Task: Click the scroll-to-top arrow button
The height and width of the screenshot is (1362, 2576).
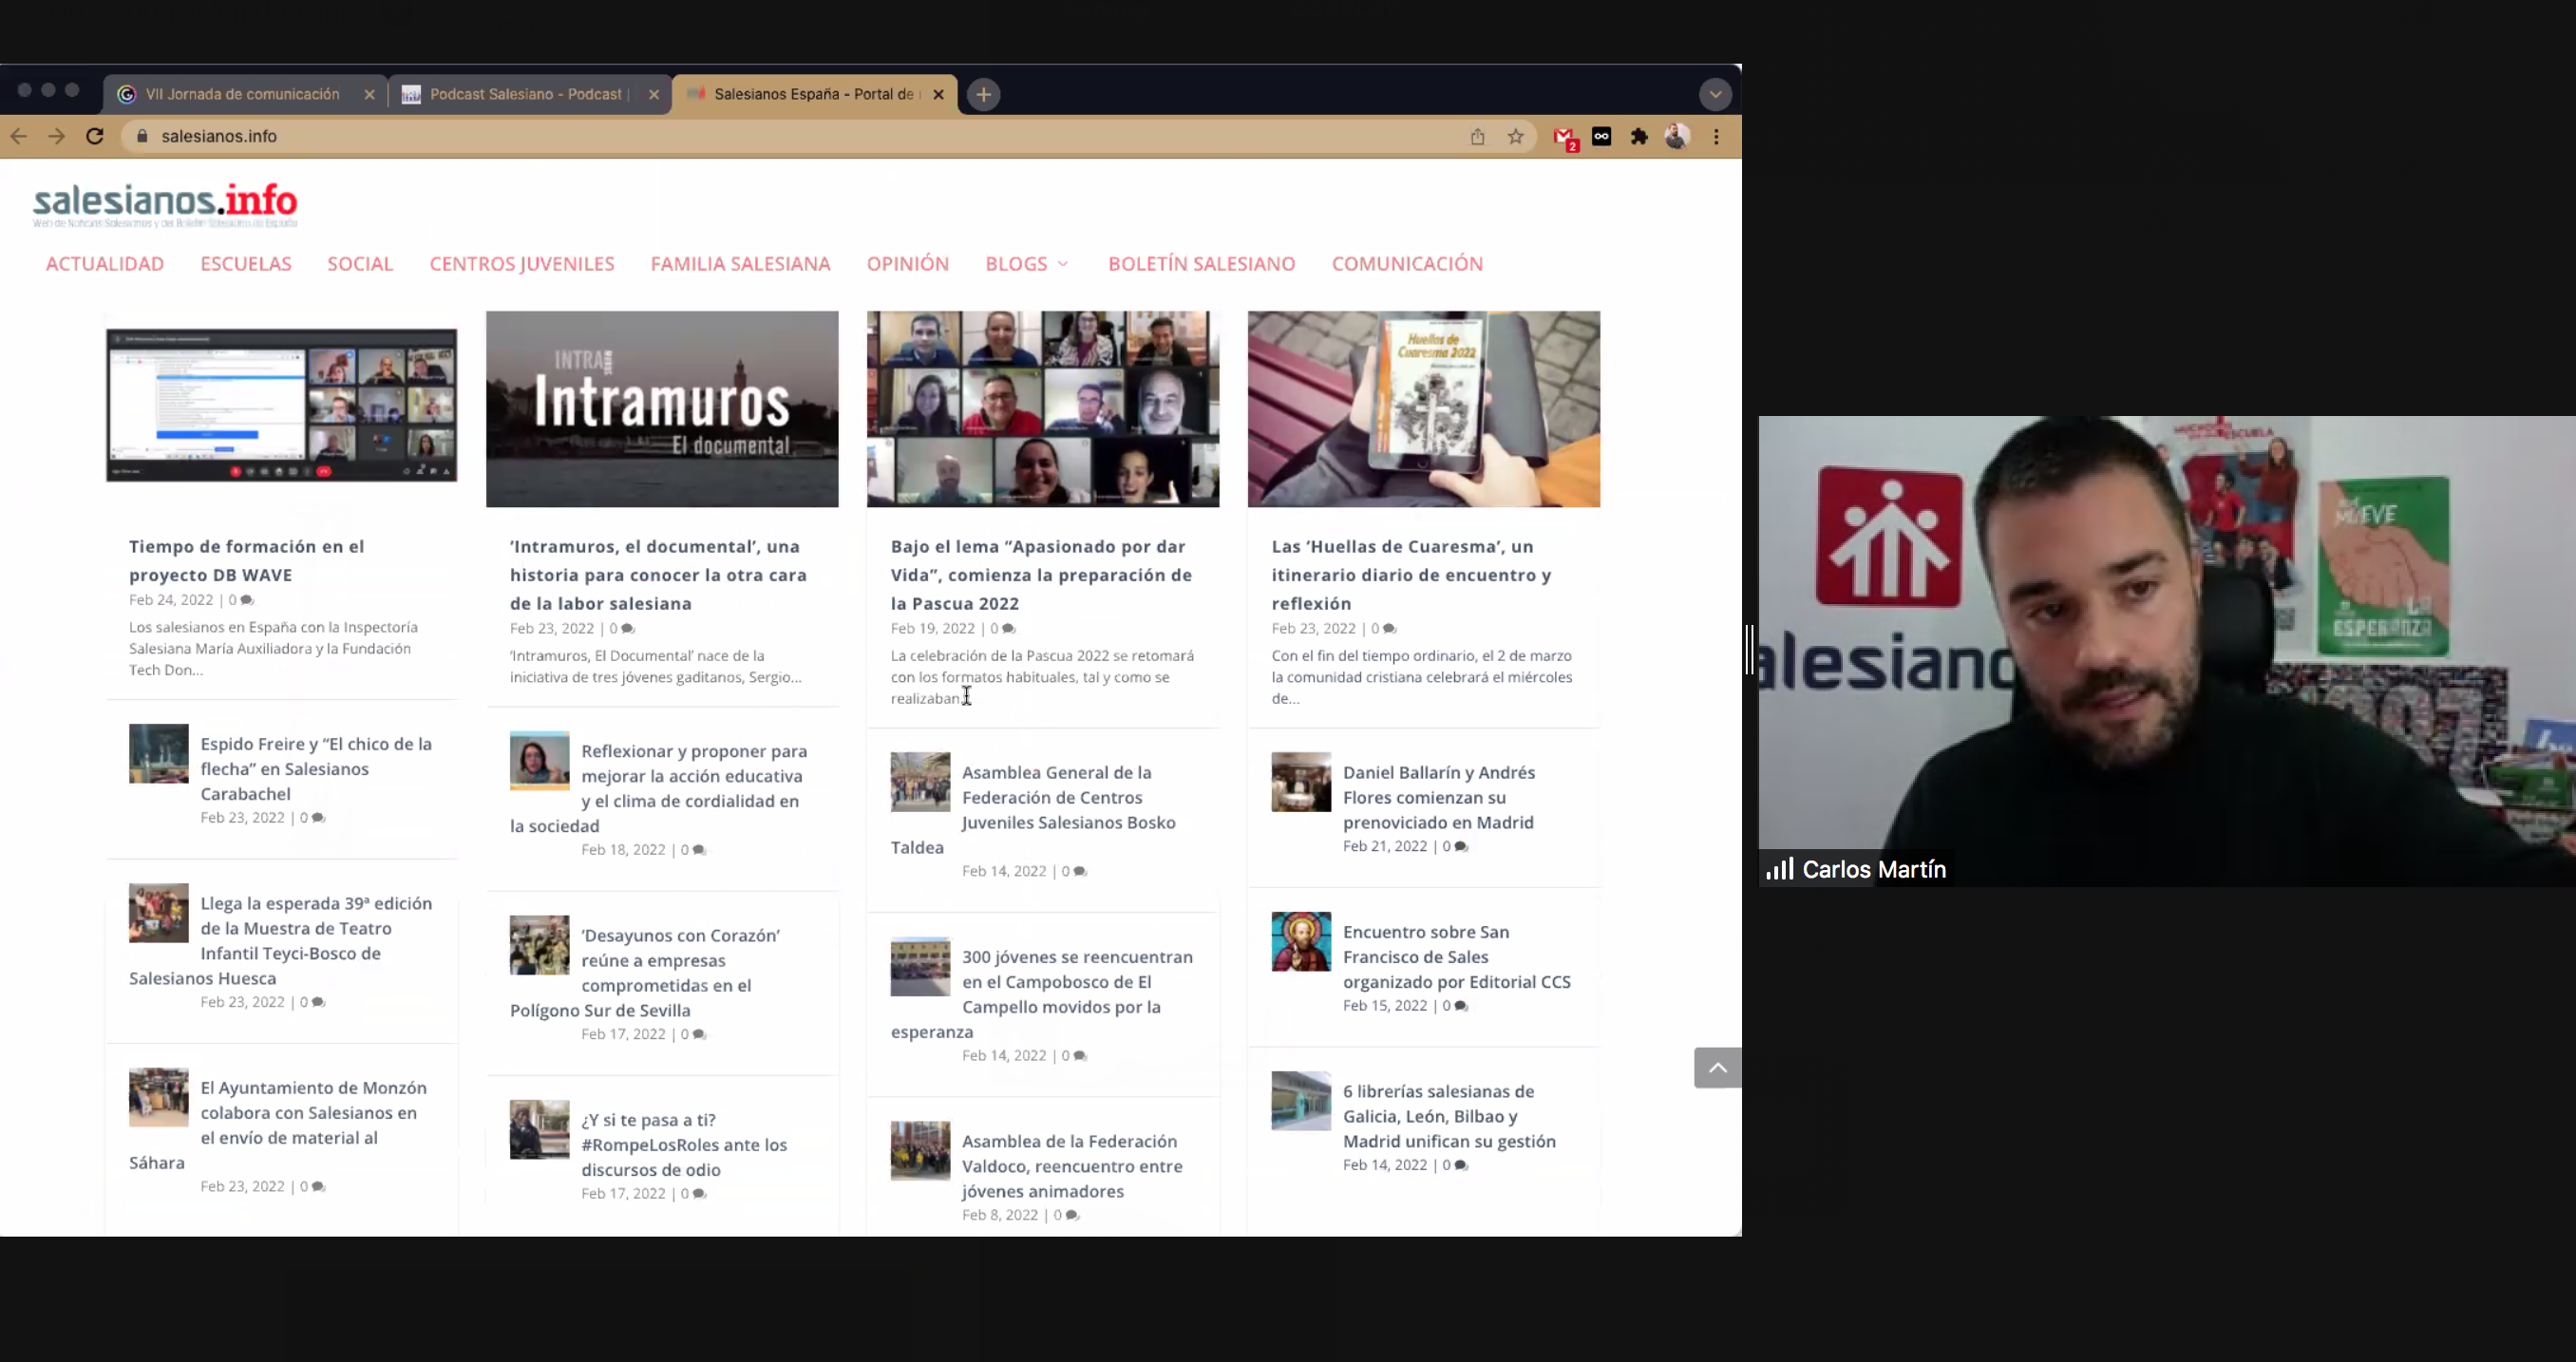Action: [1717, 1068]
